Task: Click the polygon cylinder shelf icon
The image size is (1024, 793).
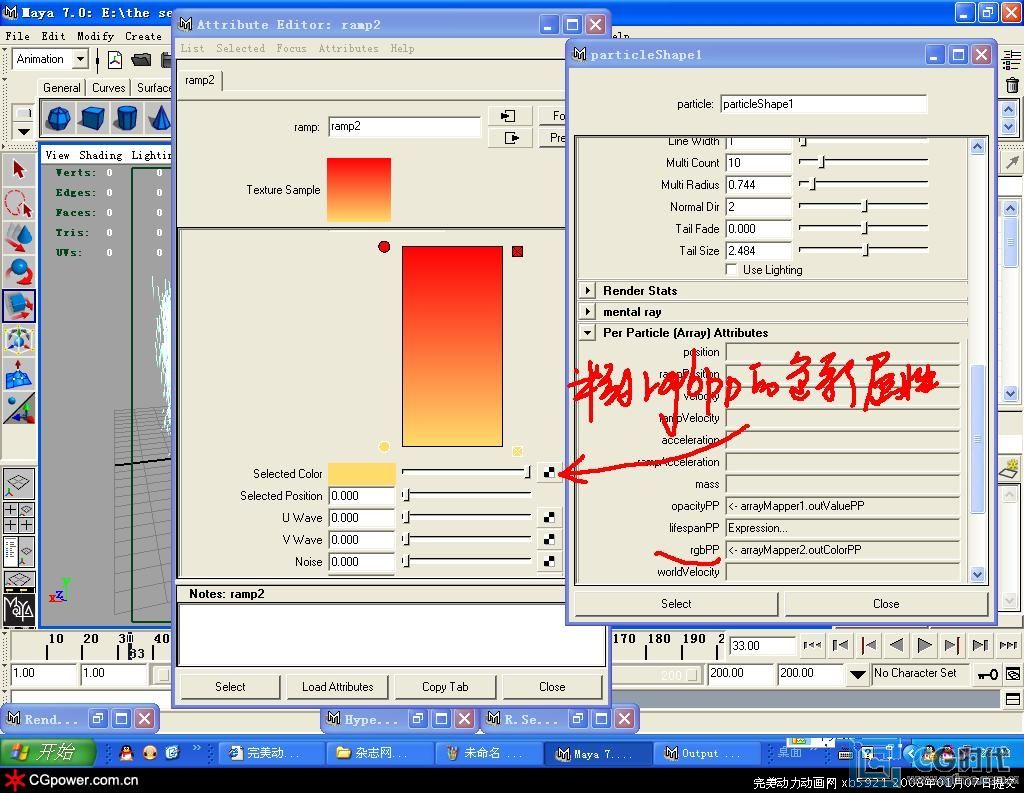Action: tap(126, 118)
